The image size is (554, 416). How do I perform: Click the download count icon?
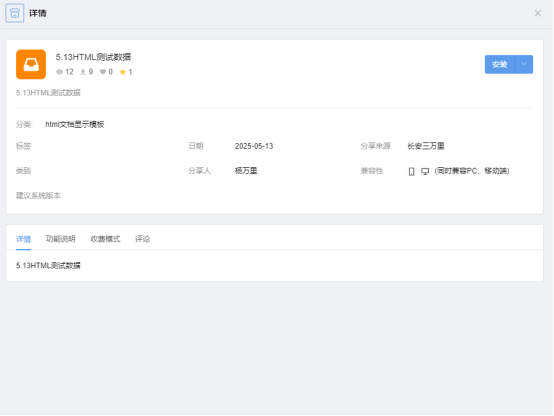(83, 72)
